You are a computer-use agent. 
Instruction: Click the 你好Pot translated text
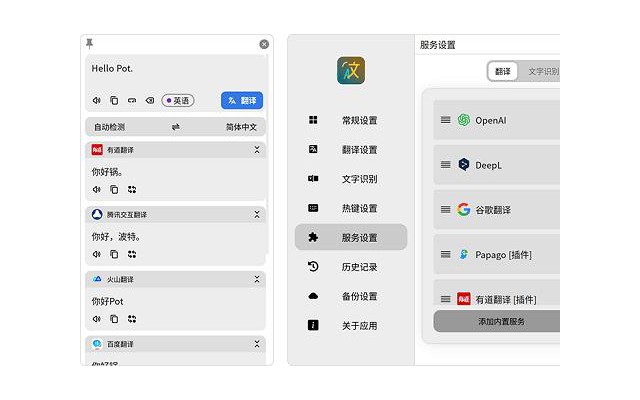107,301
